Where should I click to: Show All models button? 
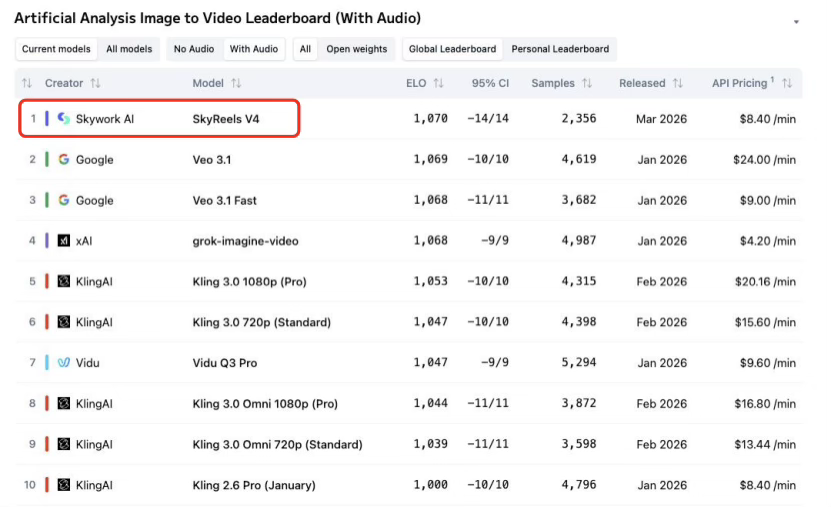pyautogui.click(x=129, y=49)
